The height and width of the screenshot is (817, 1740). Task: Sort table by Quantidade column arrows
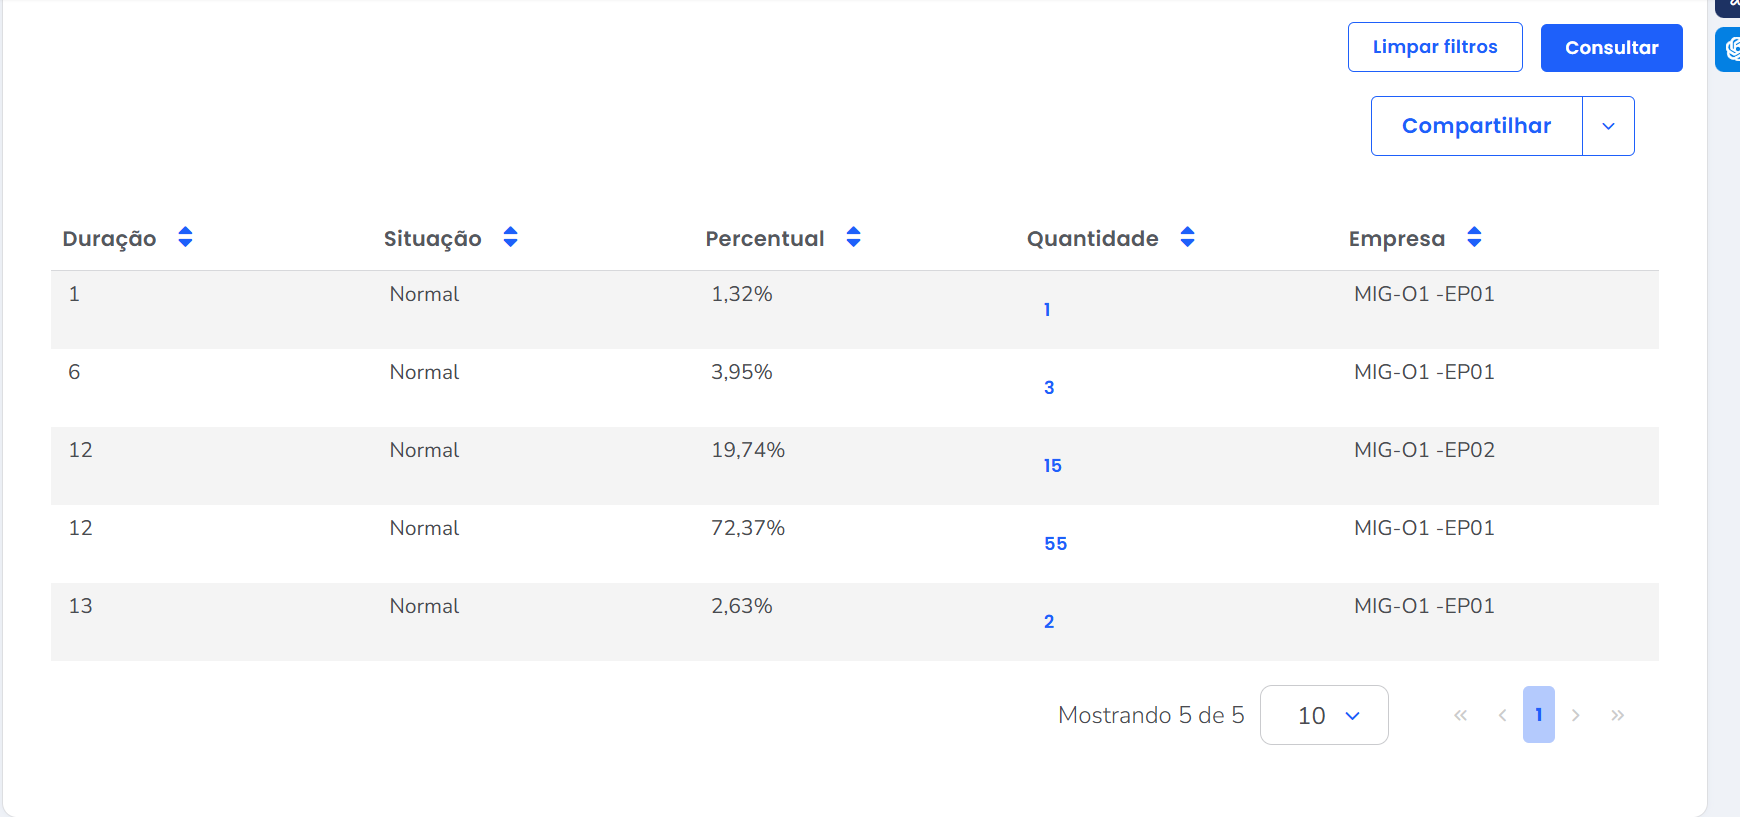1187,237
